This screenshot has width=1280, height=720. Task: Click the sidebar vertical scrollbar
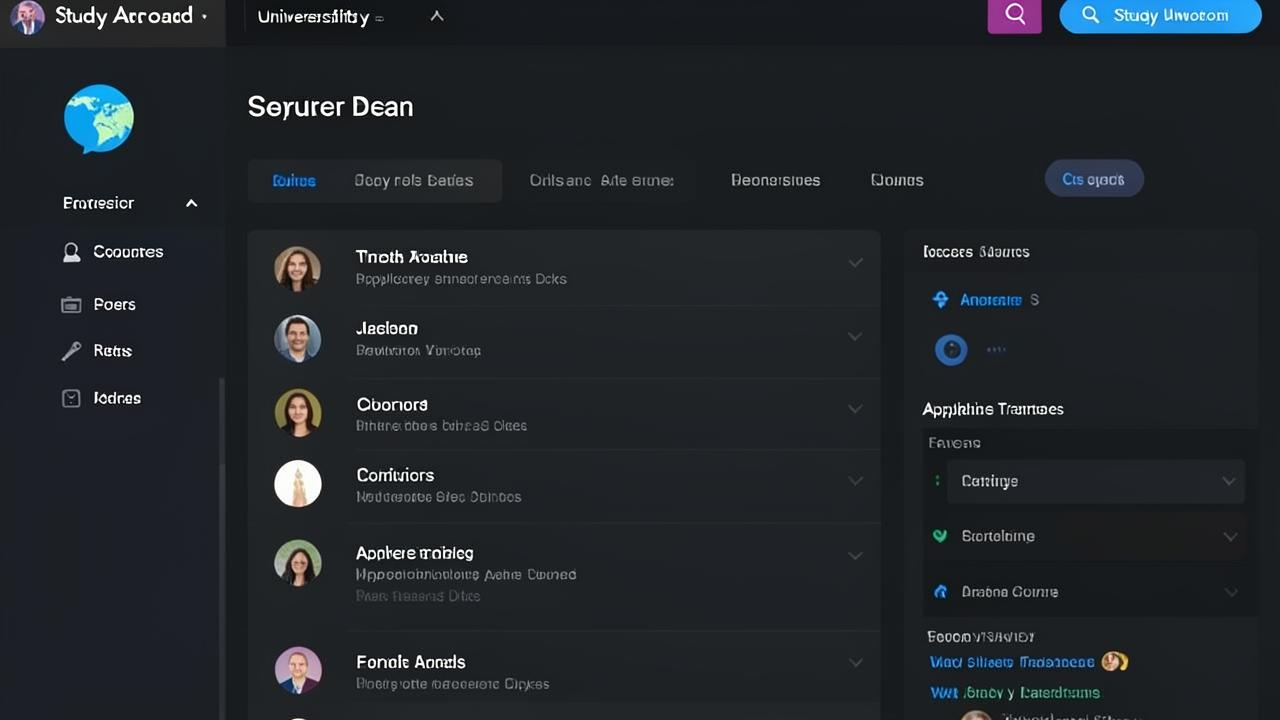pyautogui.click(x=222, y=548)
